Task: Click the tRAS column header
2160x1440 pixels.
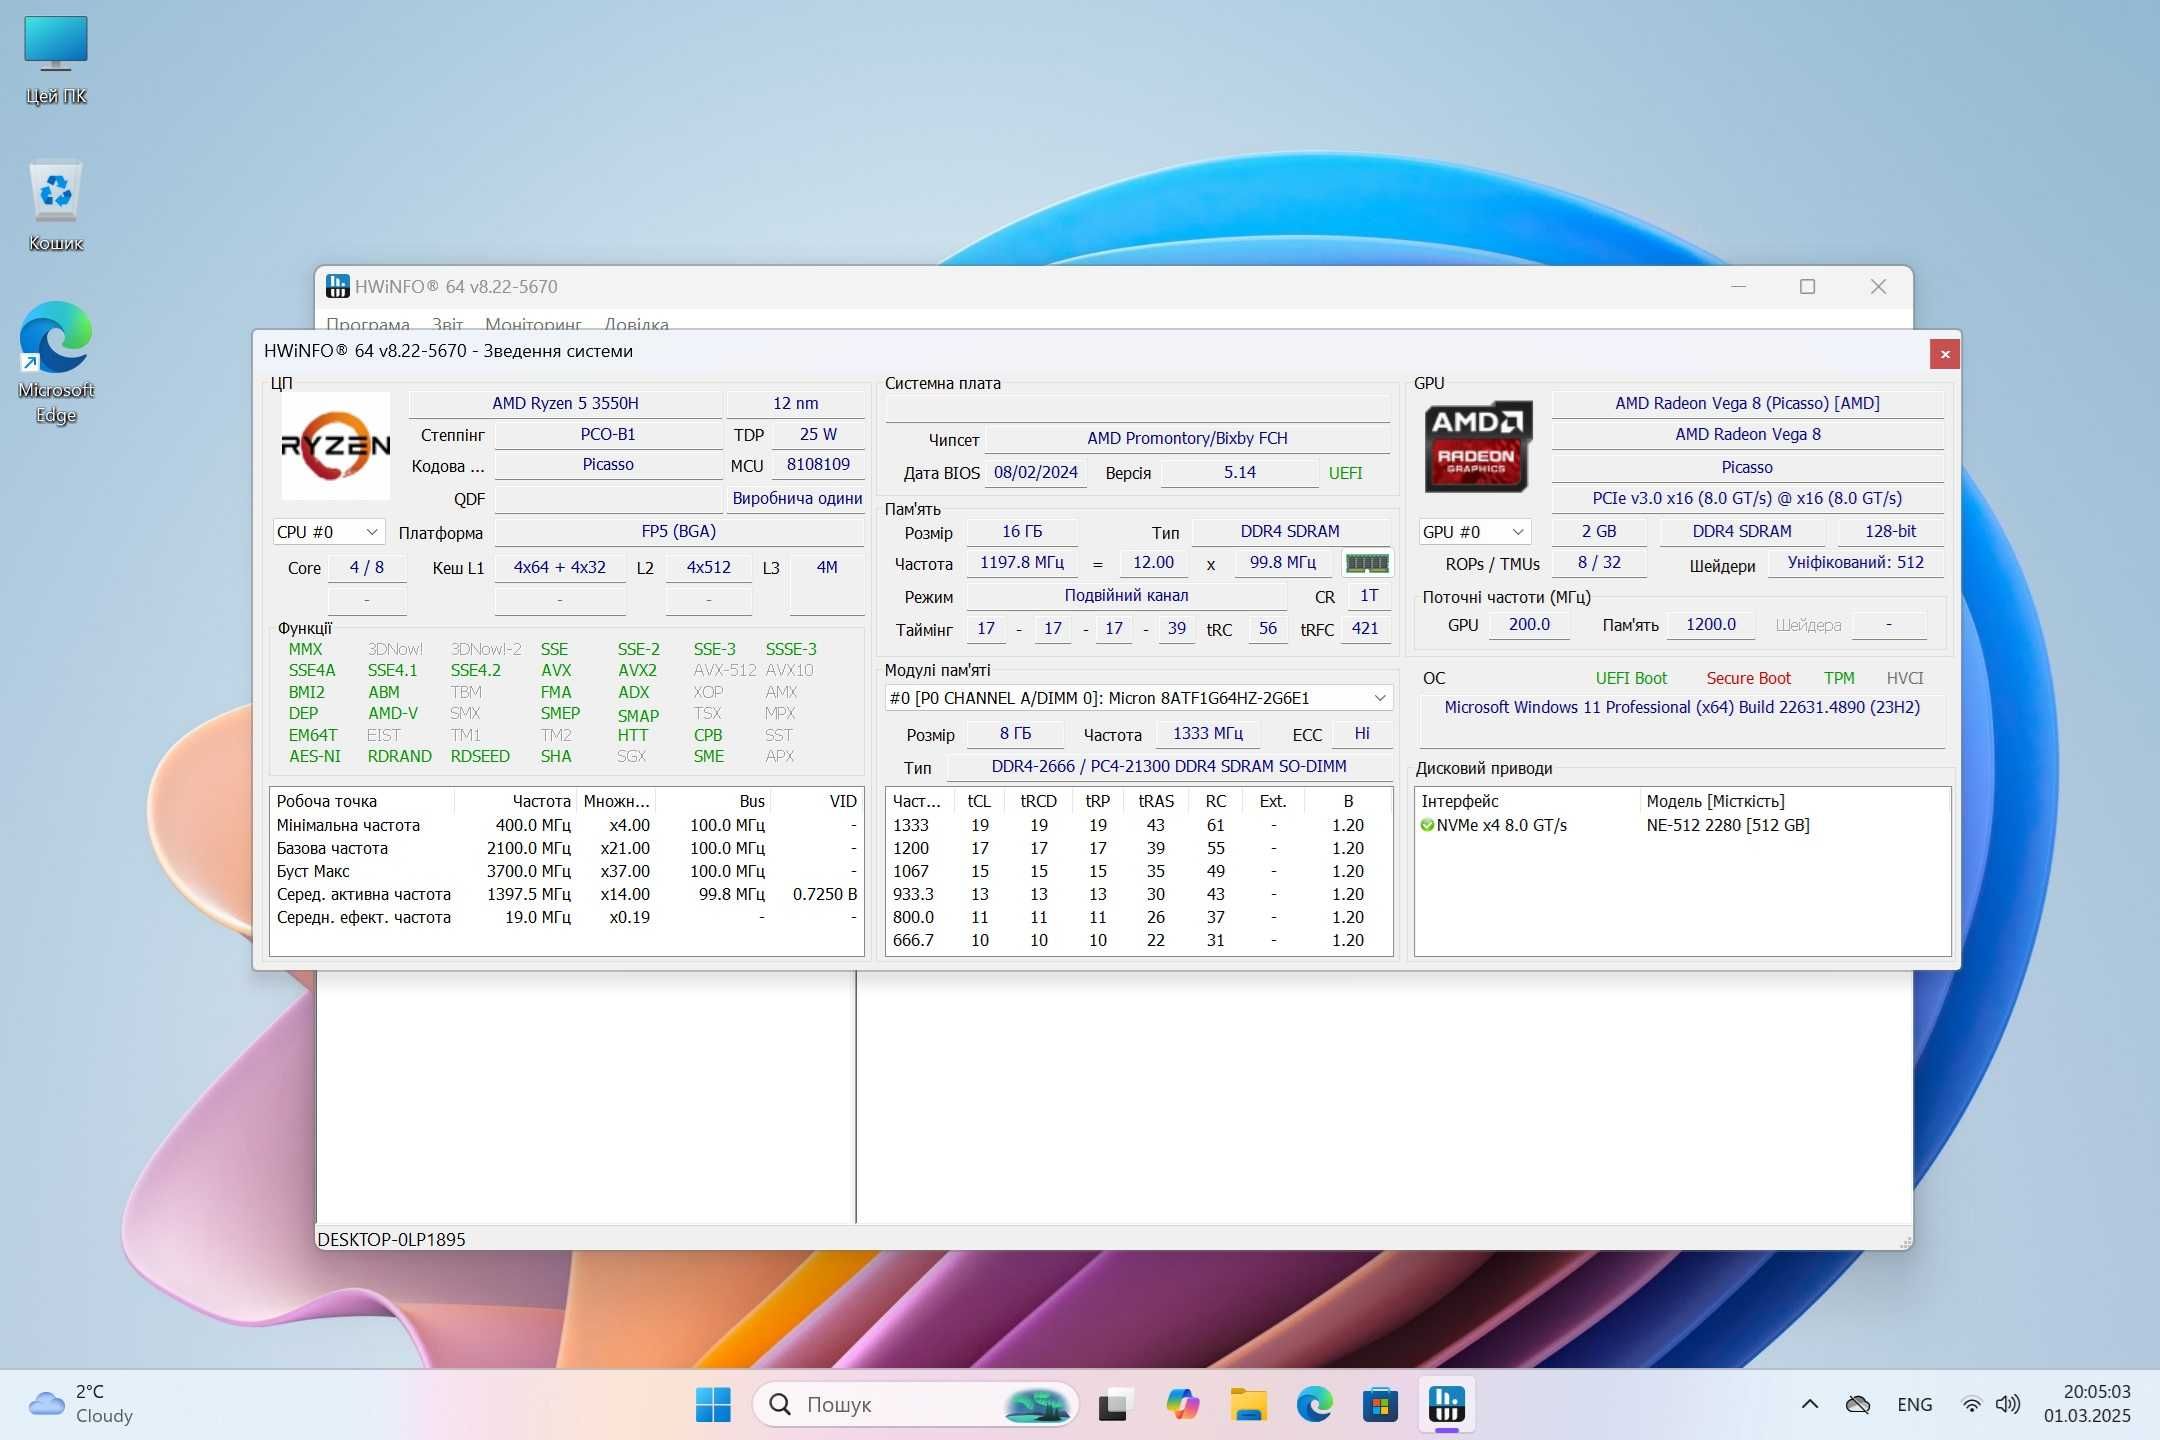Action: (x=1155, y=801)
